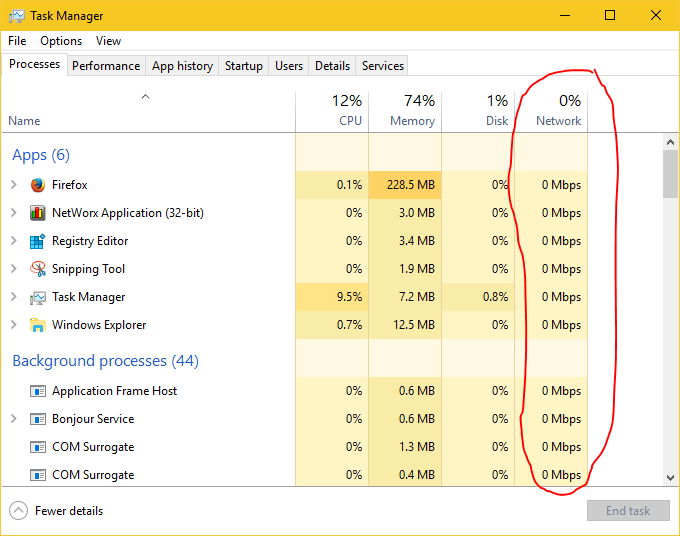Expand the Firefox process group
This screenshot has height=536, width=680.
(x=14, y=185)
